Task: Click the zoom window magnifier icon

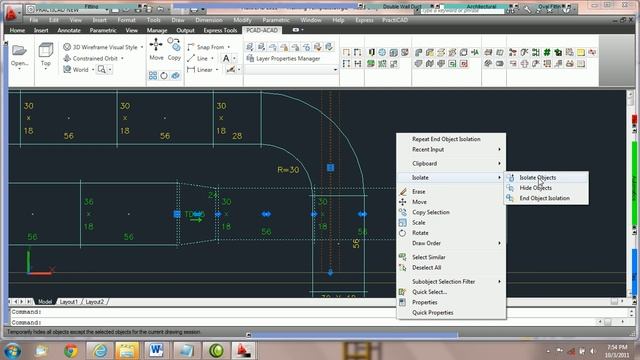Action: [102, 69]
